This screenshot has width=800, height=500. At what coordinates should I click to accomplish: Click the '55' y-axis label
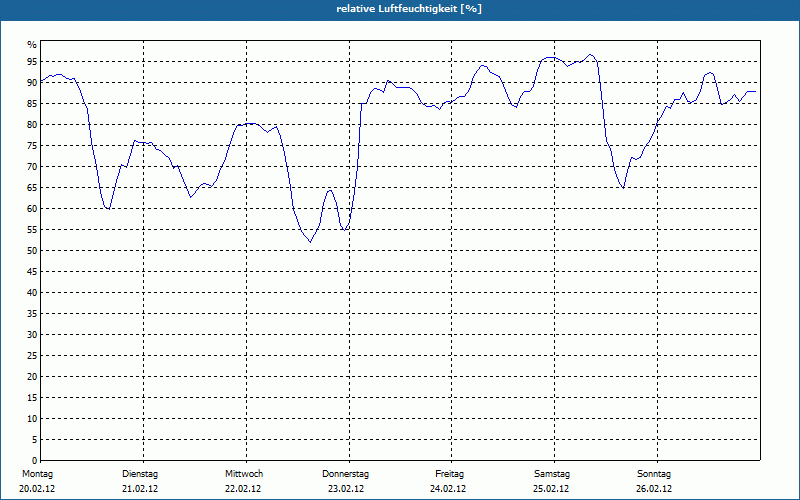point(32,230)
